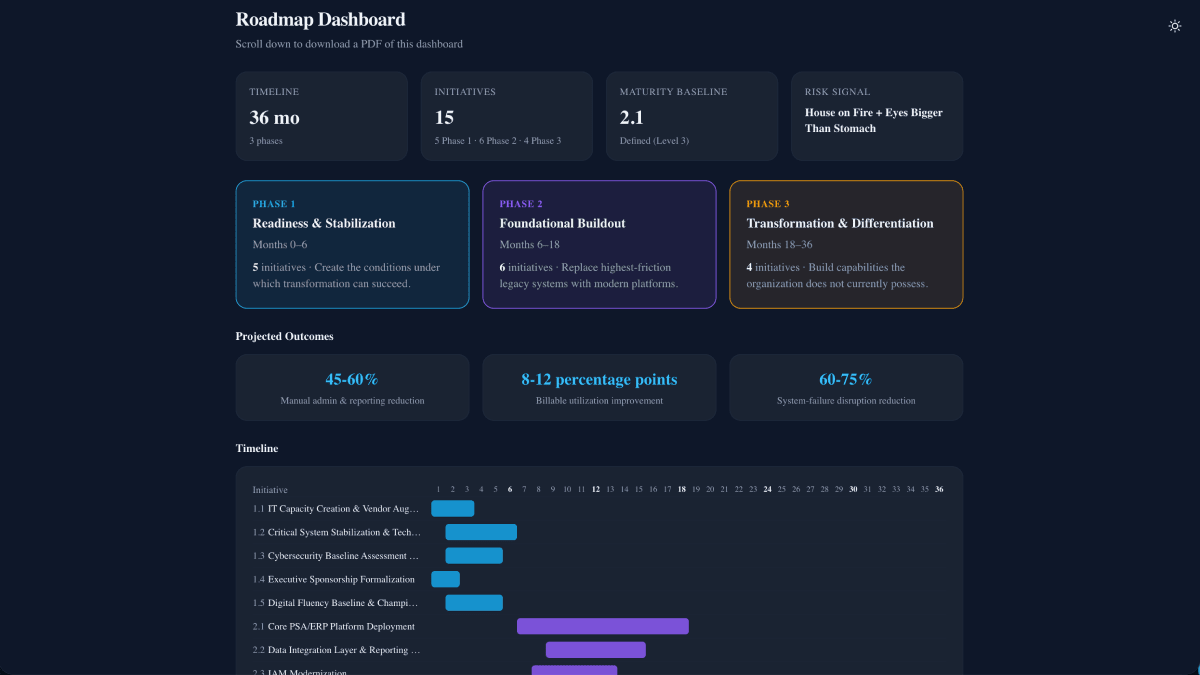Select the 2.2 Data Integration Layer timeline bar
Viewport: 1200px width, 675px height.
(596, 650)
